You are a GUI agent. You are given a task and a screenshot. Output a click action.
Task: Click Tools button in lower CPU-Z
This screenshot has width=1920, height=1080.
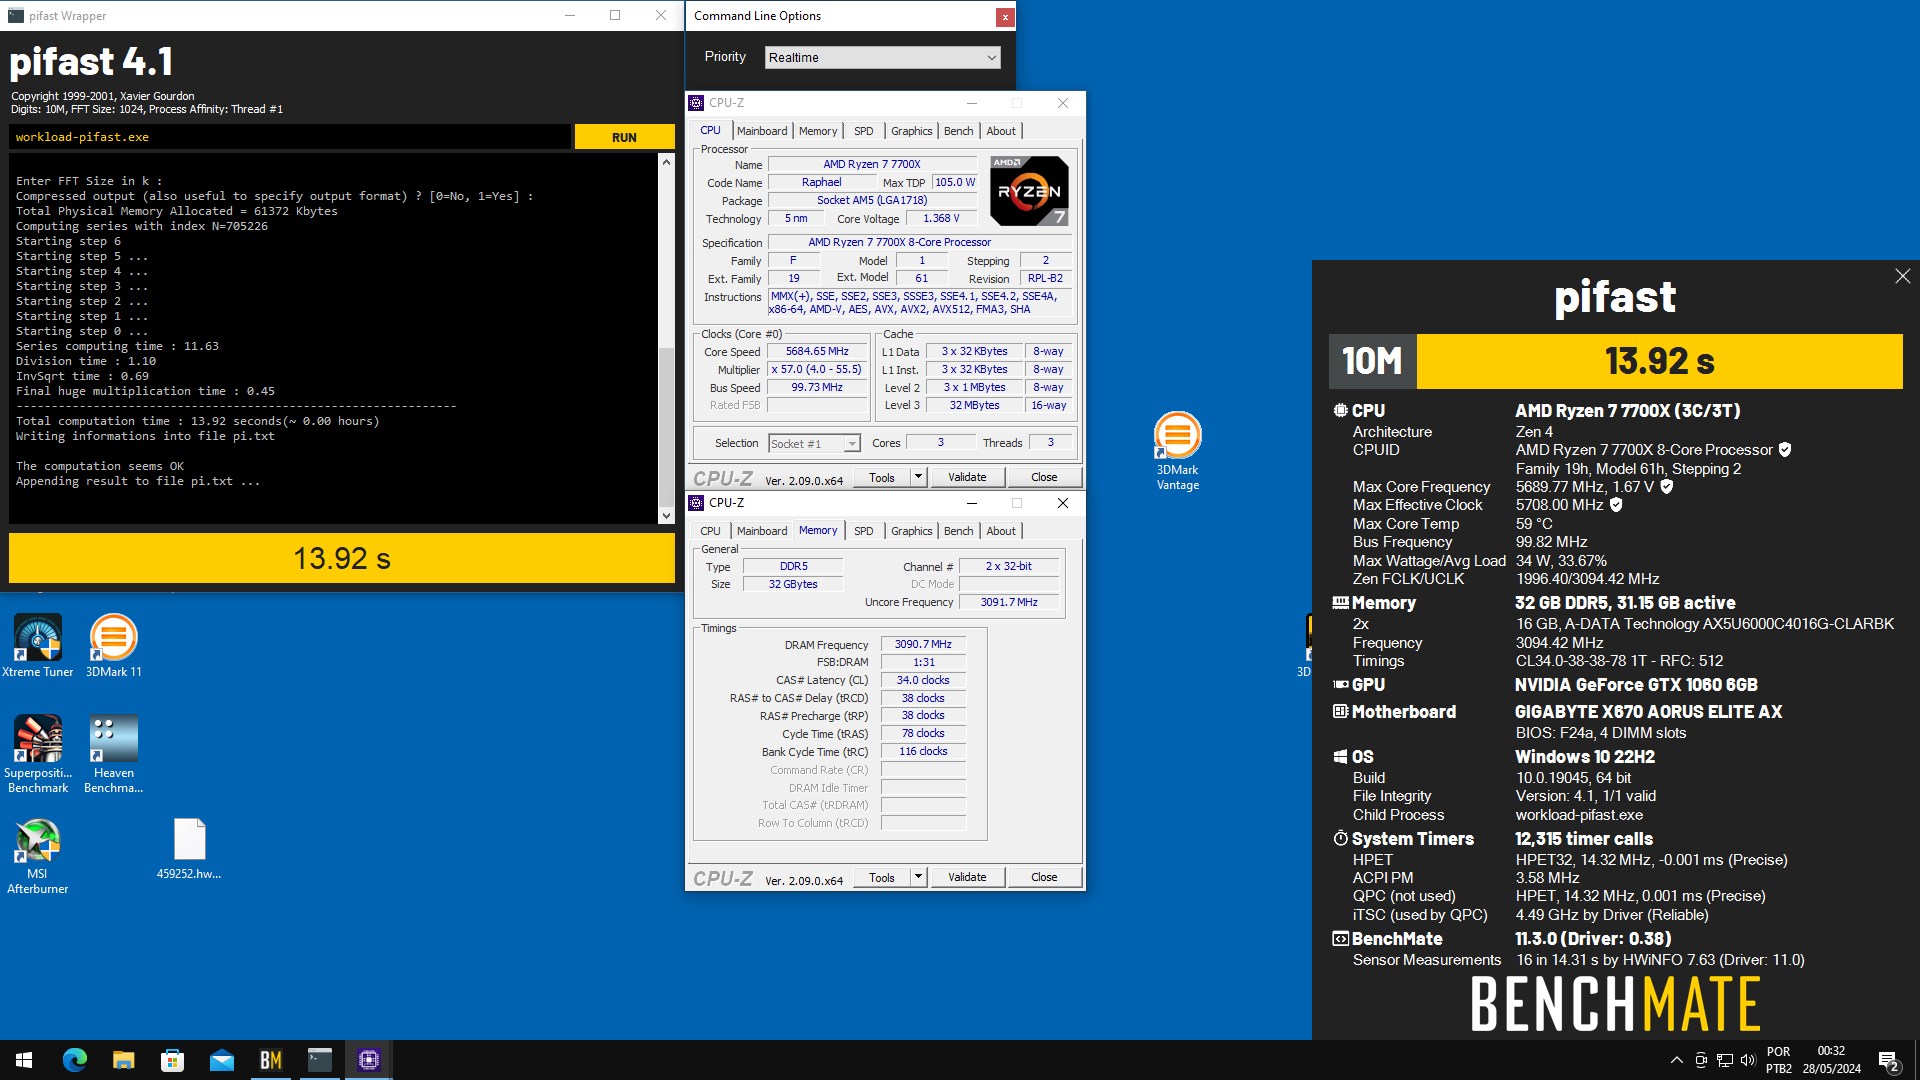(882, 877)
